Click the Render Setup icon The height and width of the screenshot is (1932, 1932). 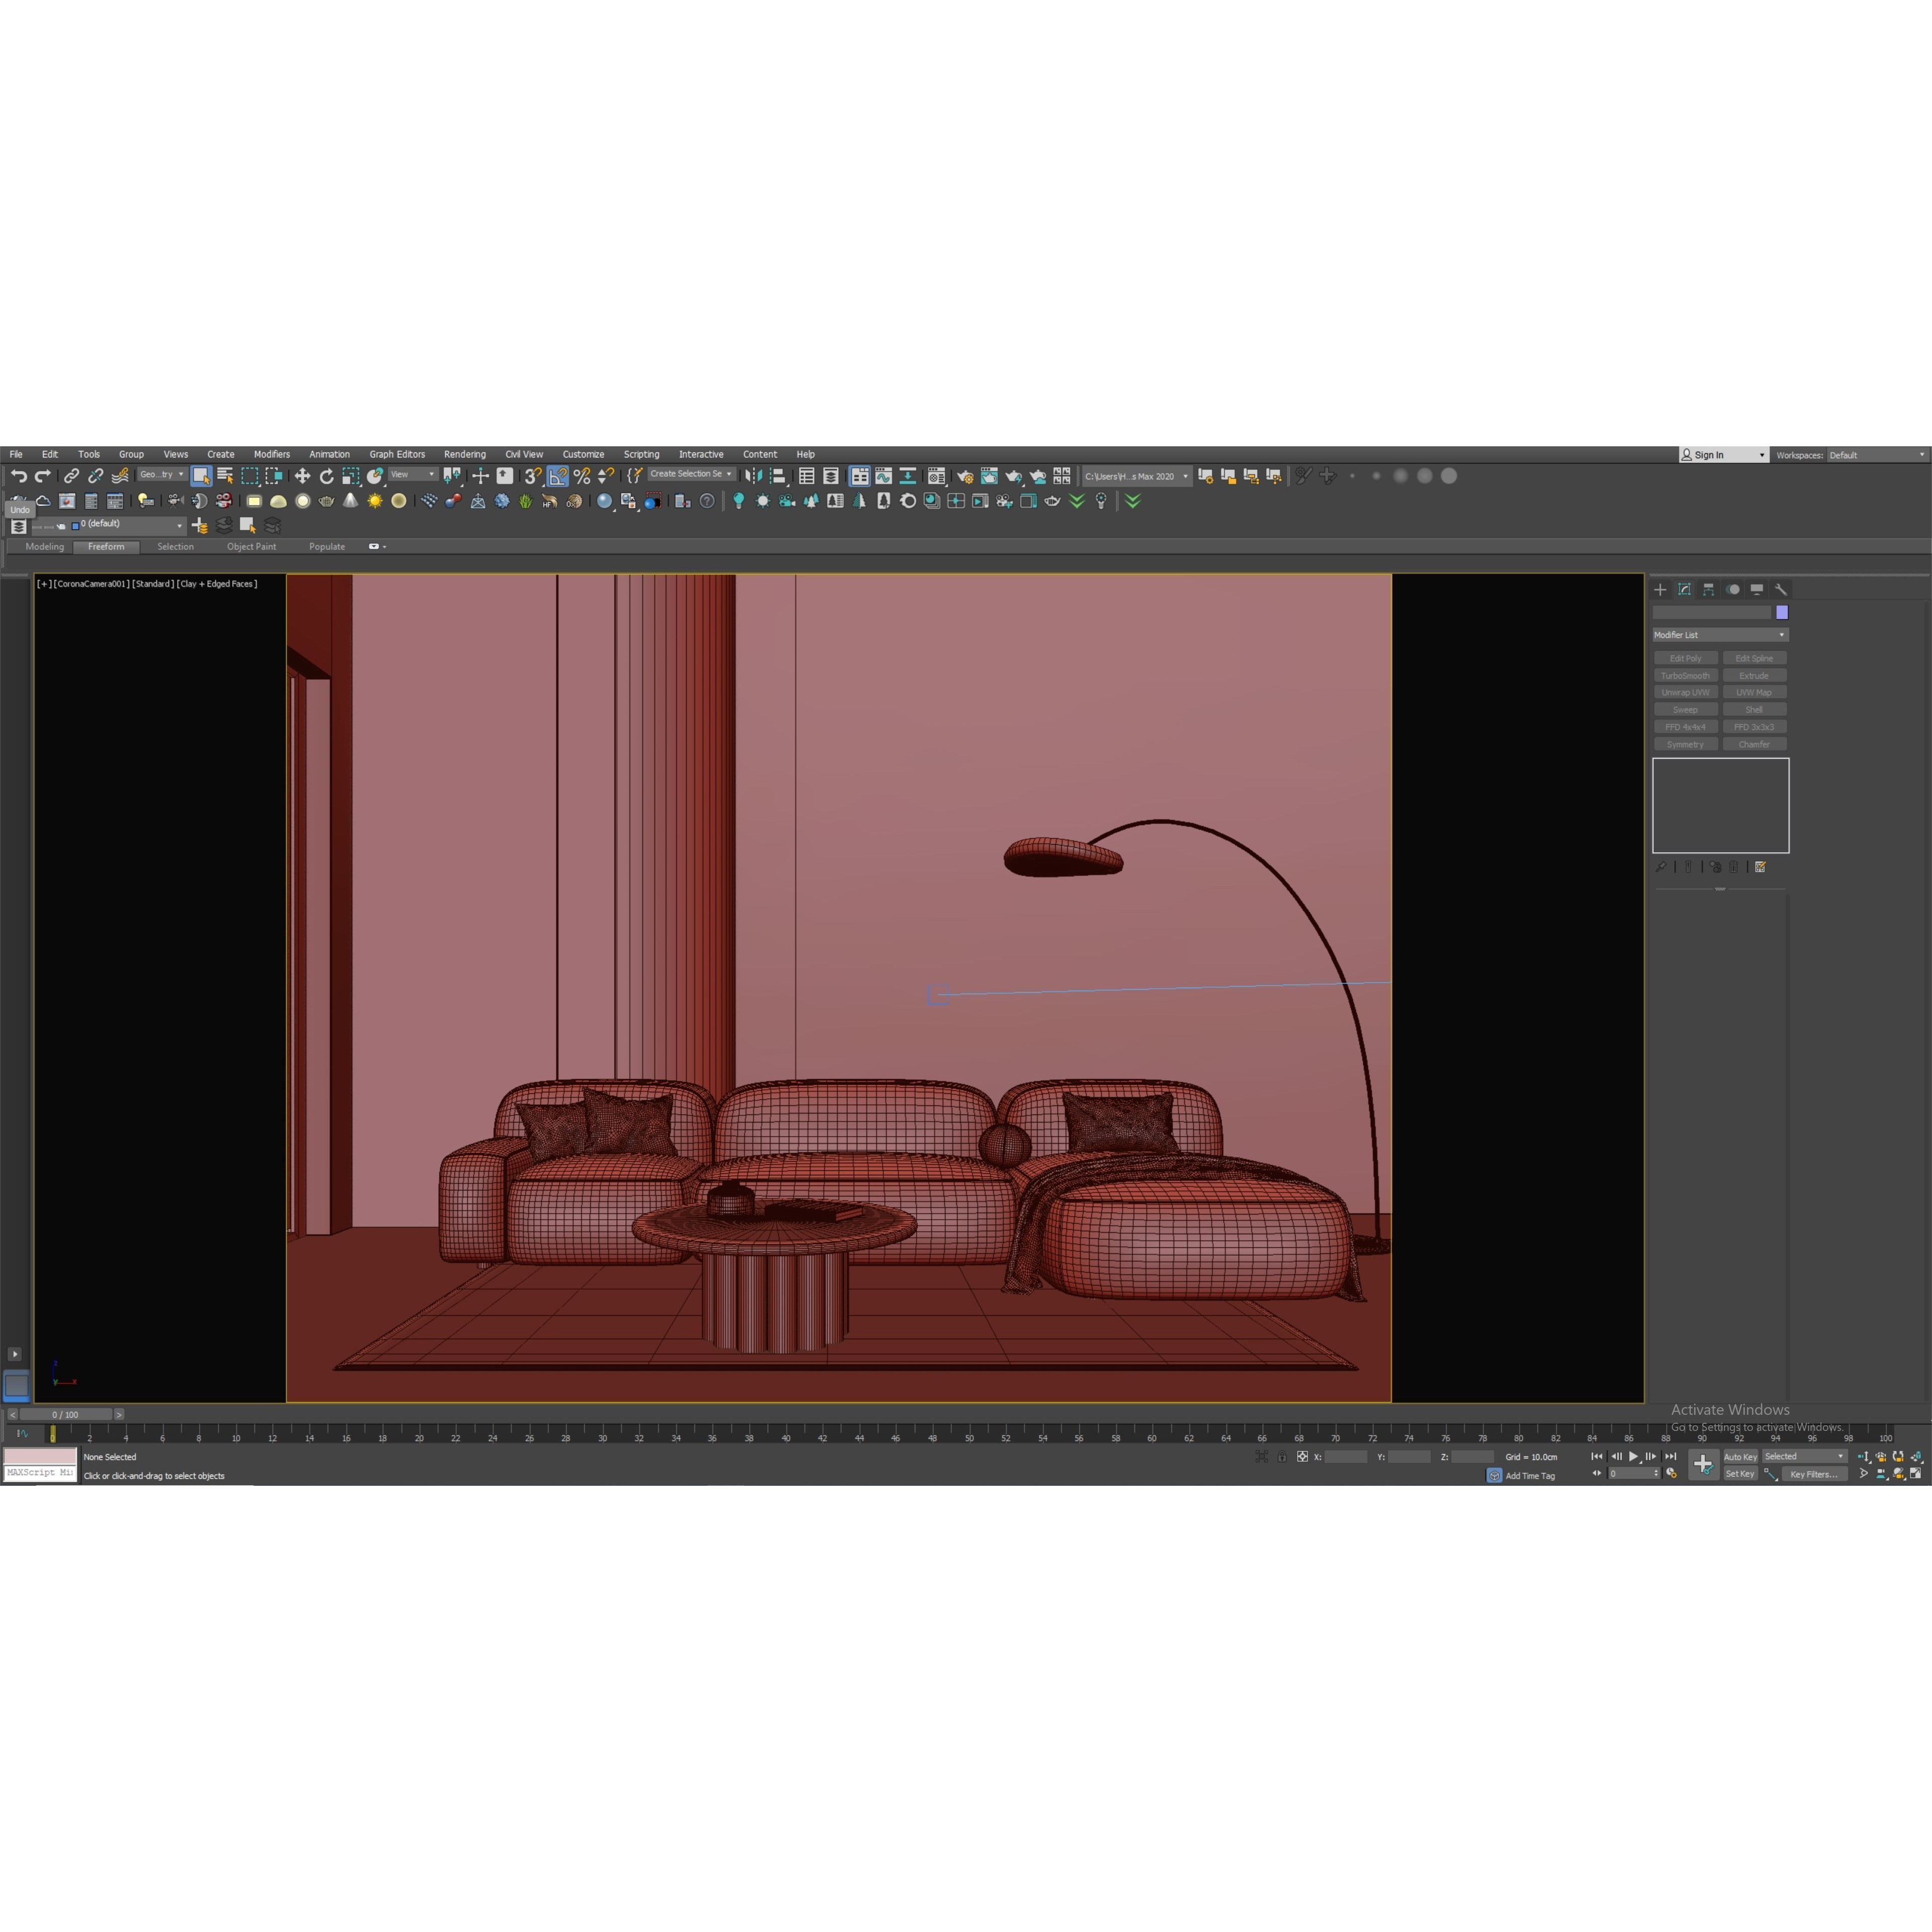964,477
